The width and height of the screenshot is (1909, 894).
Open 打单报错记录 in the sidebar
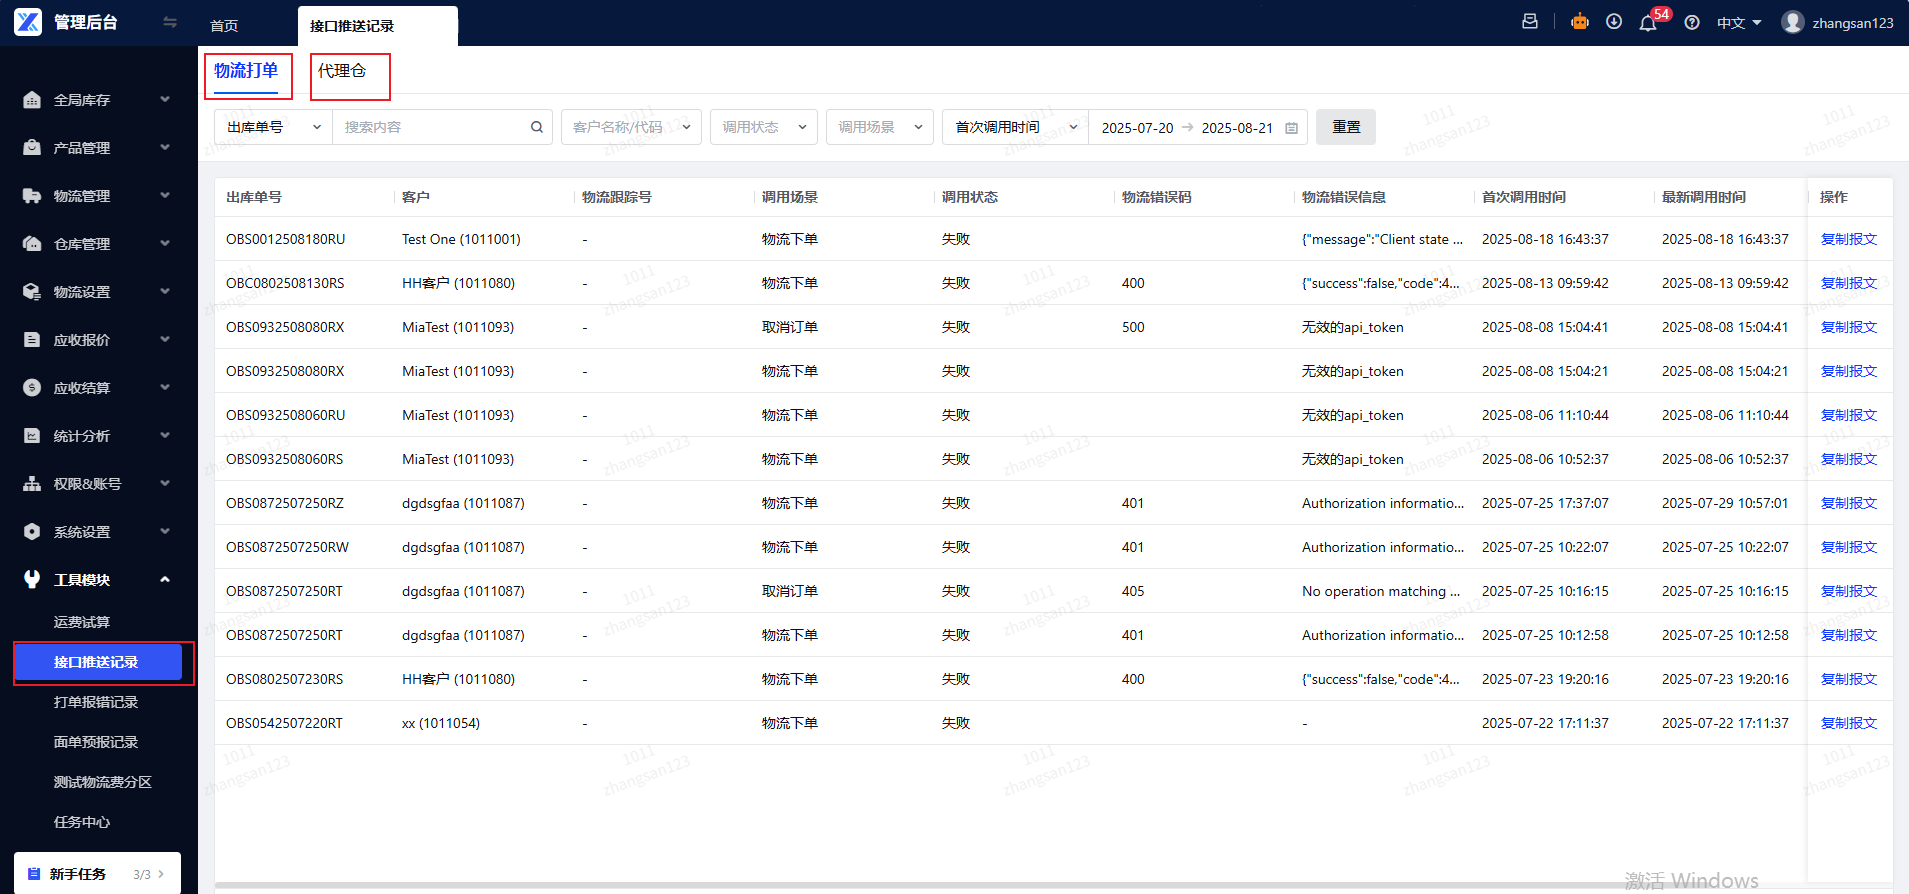pyautogui.click(x=96, y=702)
